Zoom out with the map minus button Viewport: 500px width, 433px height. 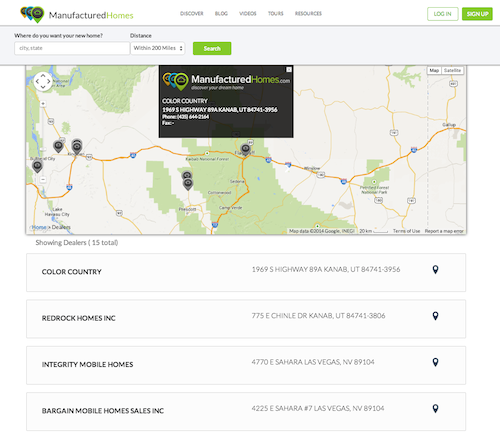click(x=43, y=179)
